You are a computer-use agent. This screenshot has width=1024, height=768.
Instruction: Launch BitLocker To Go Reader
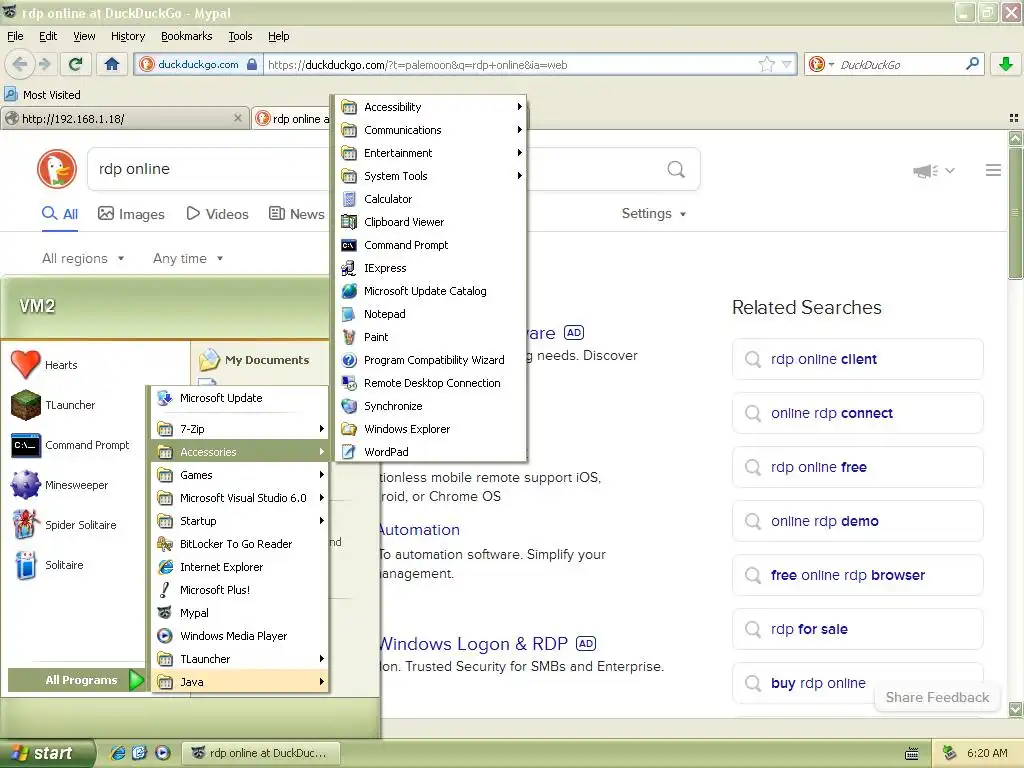pyautogui.click(x=240, y=543)
